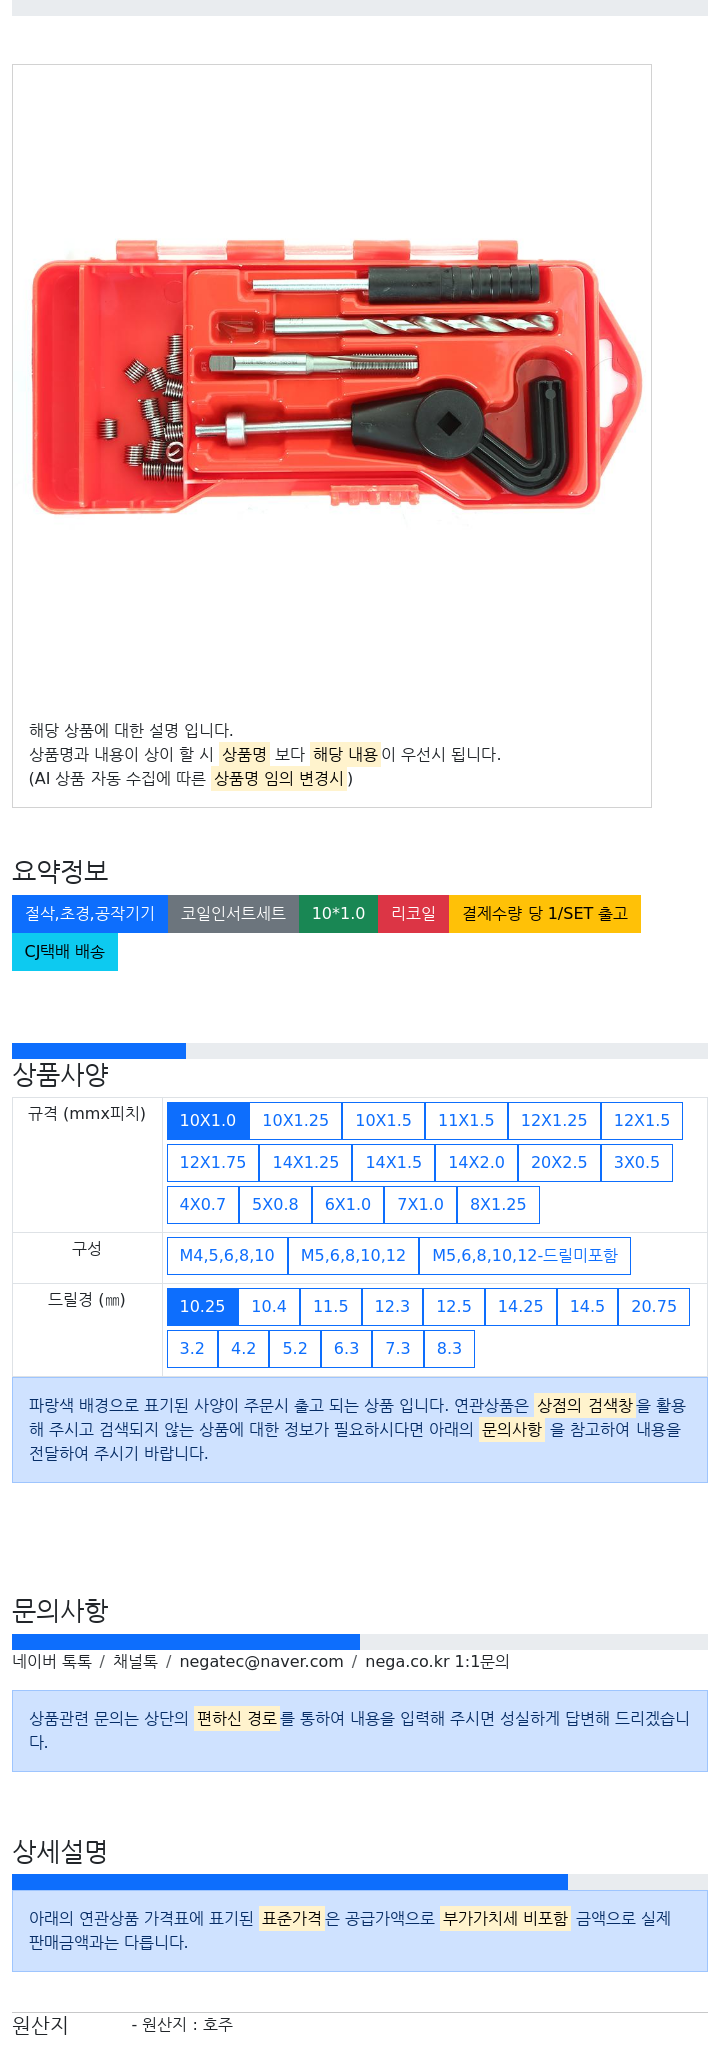This screenshot has height=2045, width=720.
Task: Click the blue 절삭,초경,공작기기 category tag
Action: [90, 914]
